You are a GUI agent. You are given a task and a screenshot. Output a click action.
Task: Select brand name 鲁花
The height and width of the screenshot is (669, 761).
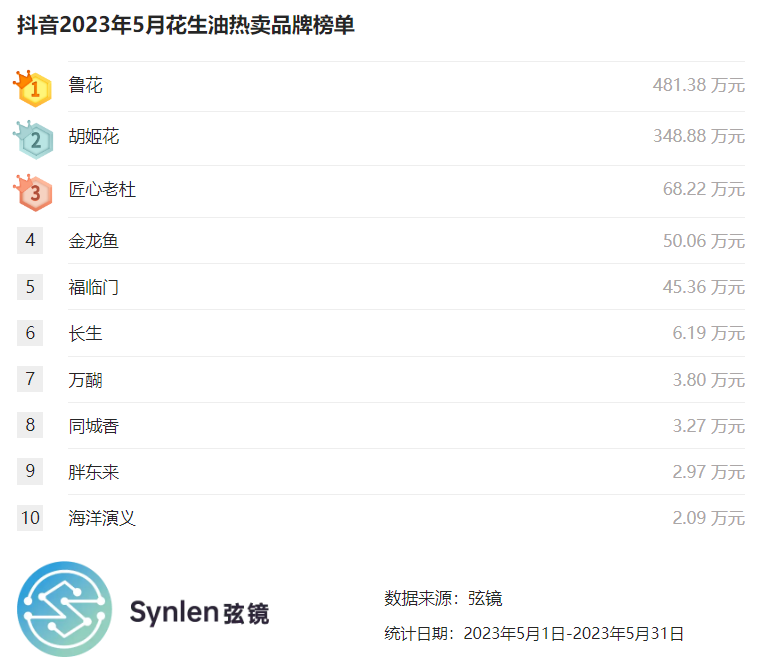[x=85, y=85]
